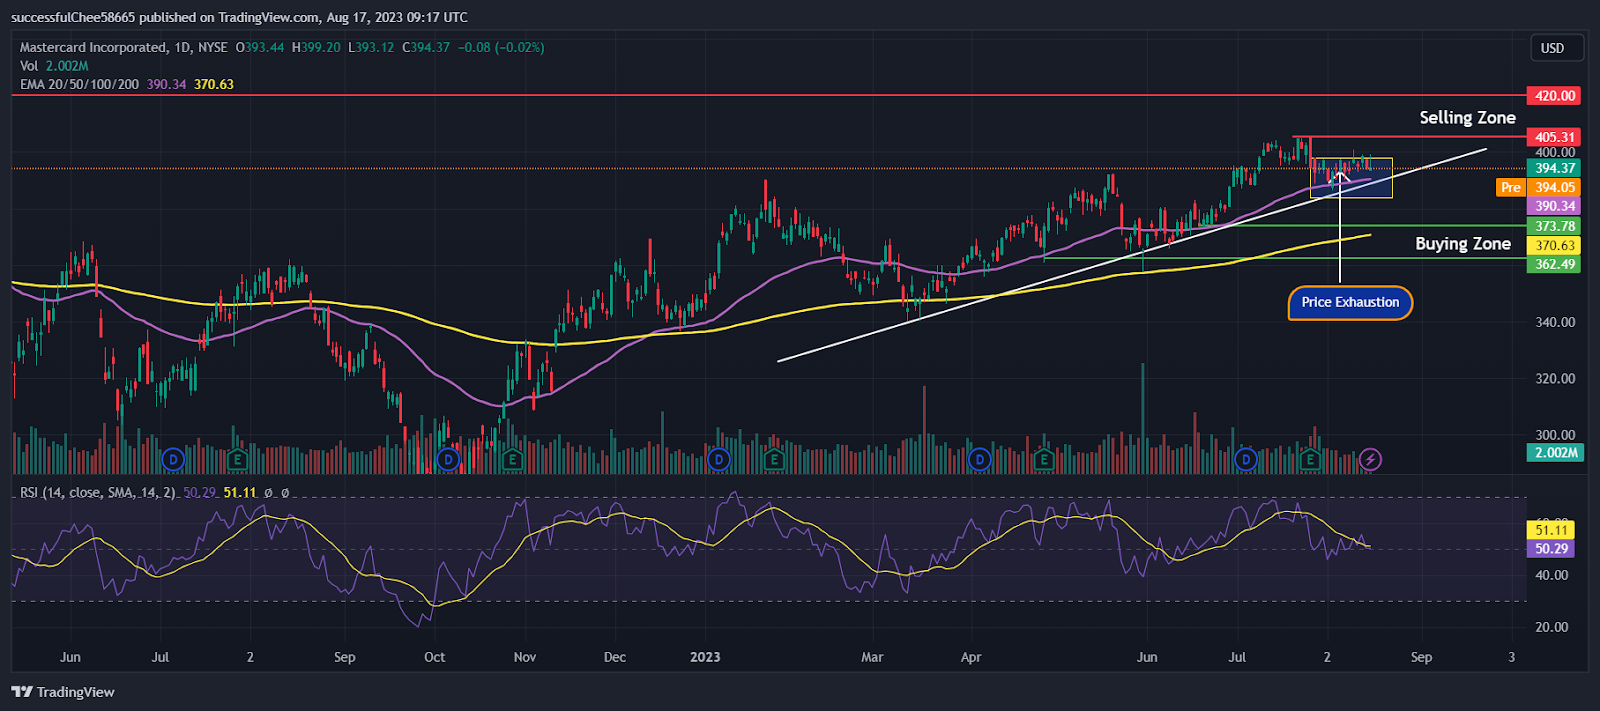This screenshot has height=711, width=1600.
Task: Click the orange Pre 394.05 pre-market label
Action: (1538, 187)
